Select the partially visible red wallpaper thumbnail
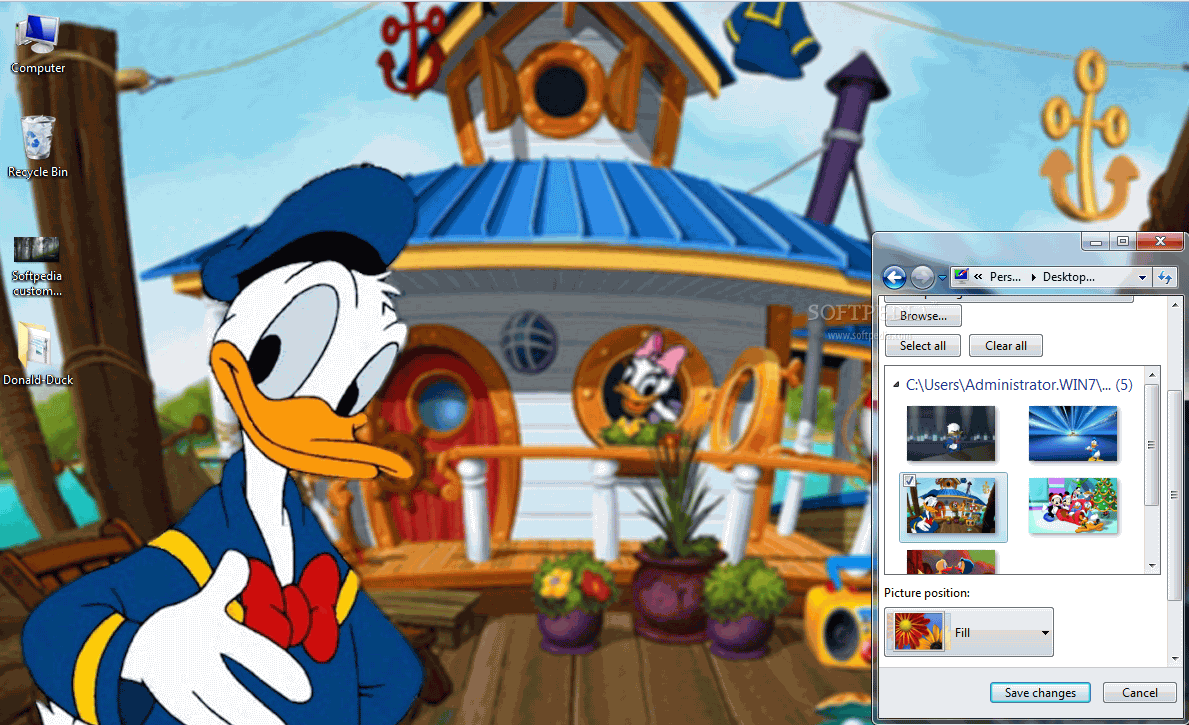The height and width of the screenshot is (725, 1189). pyautogui.click(x=951, y=561)
